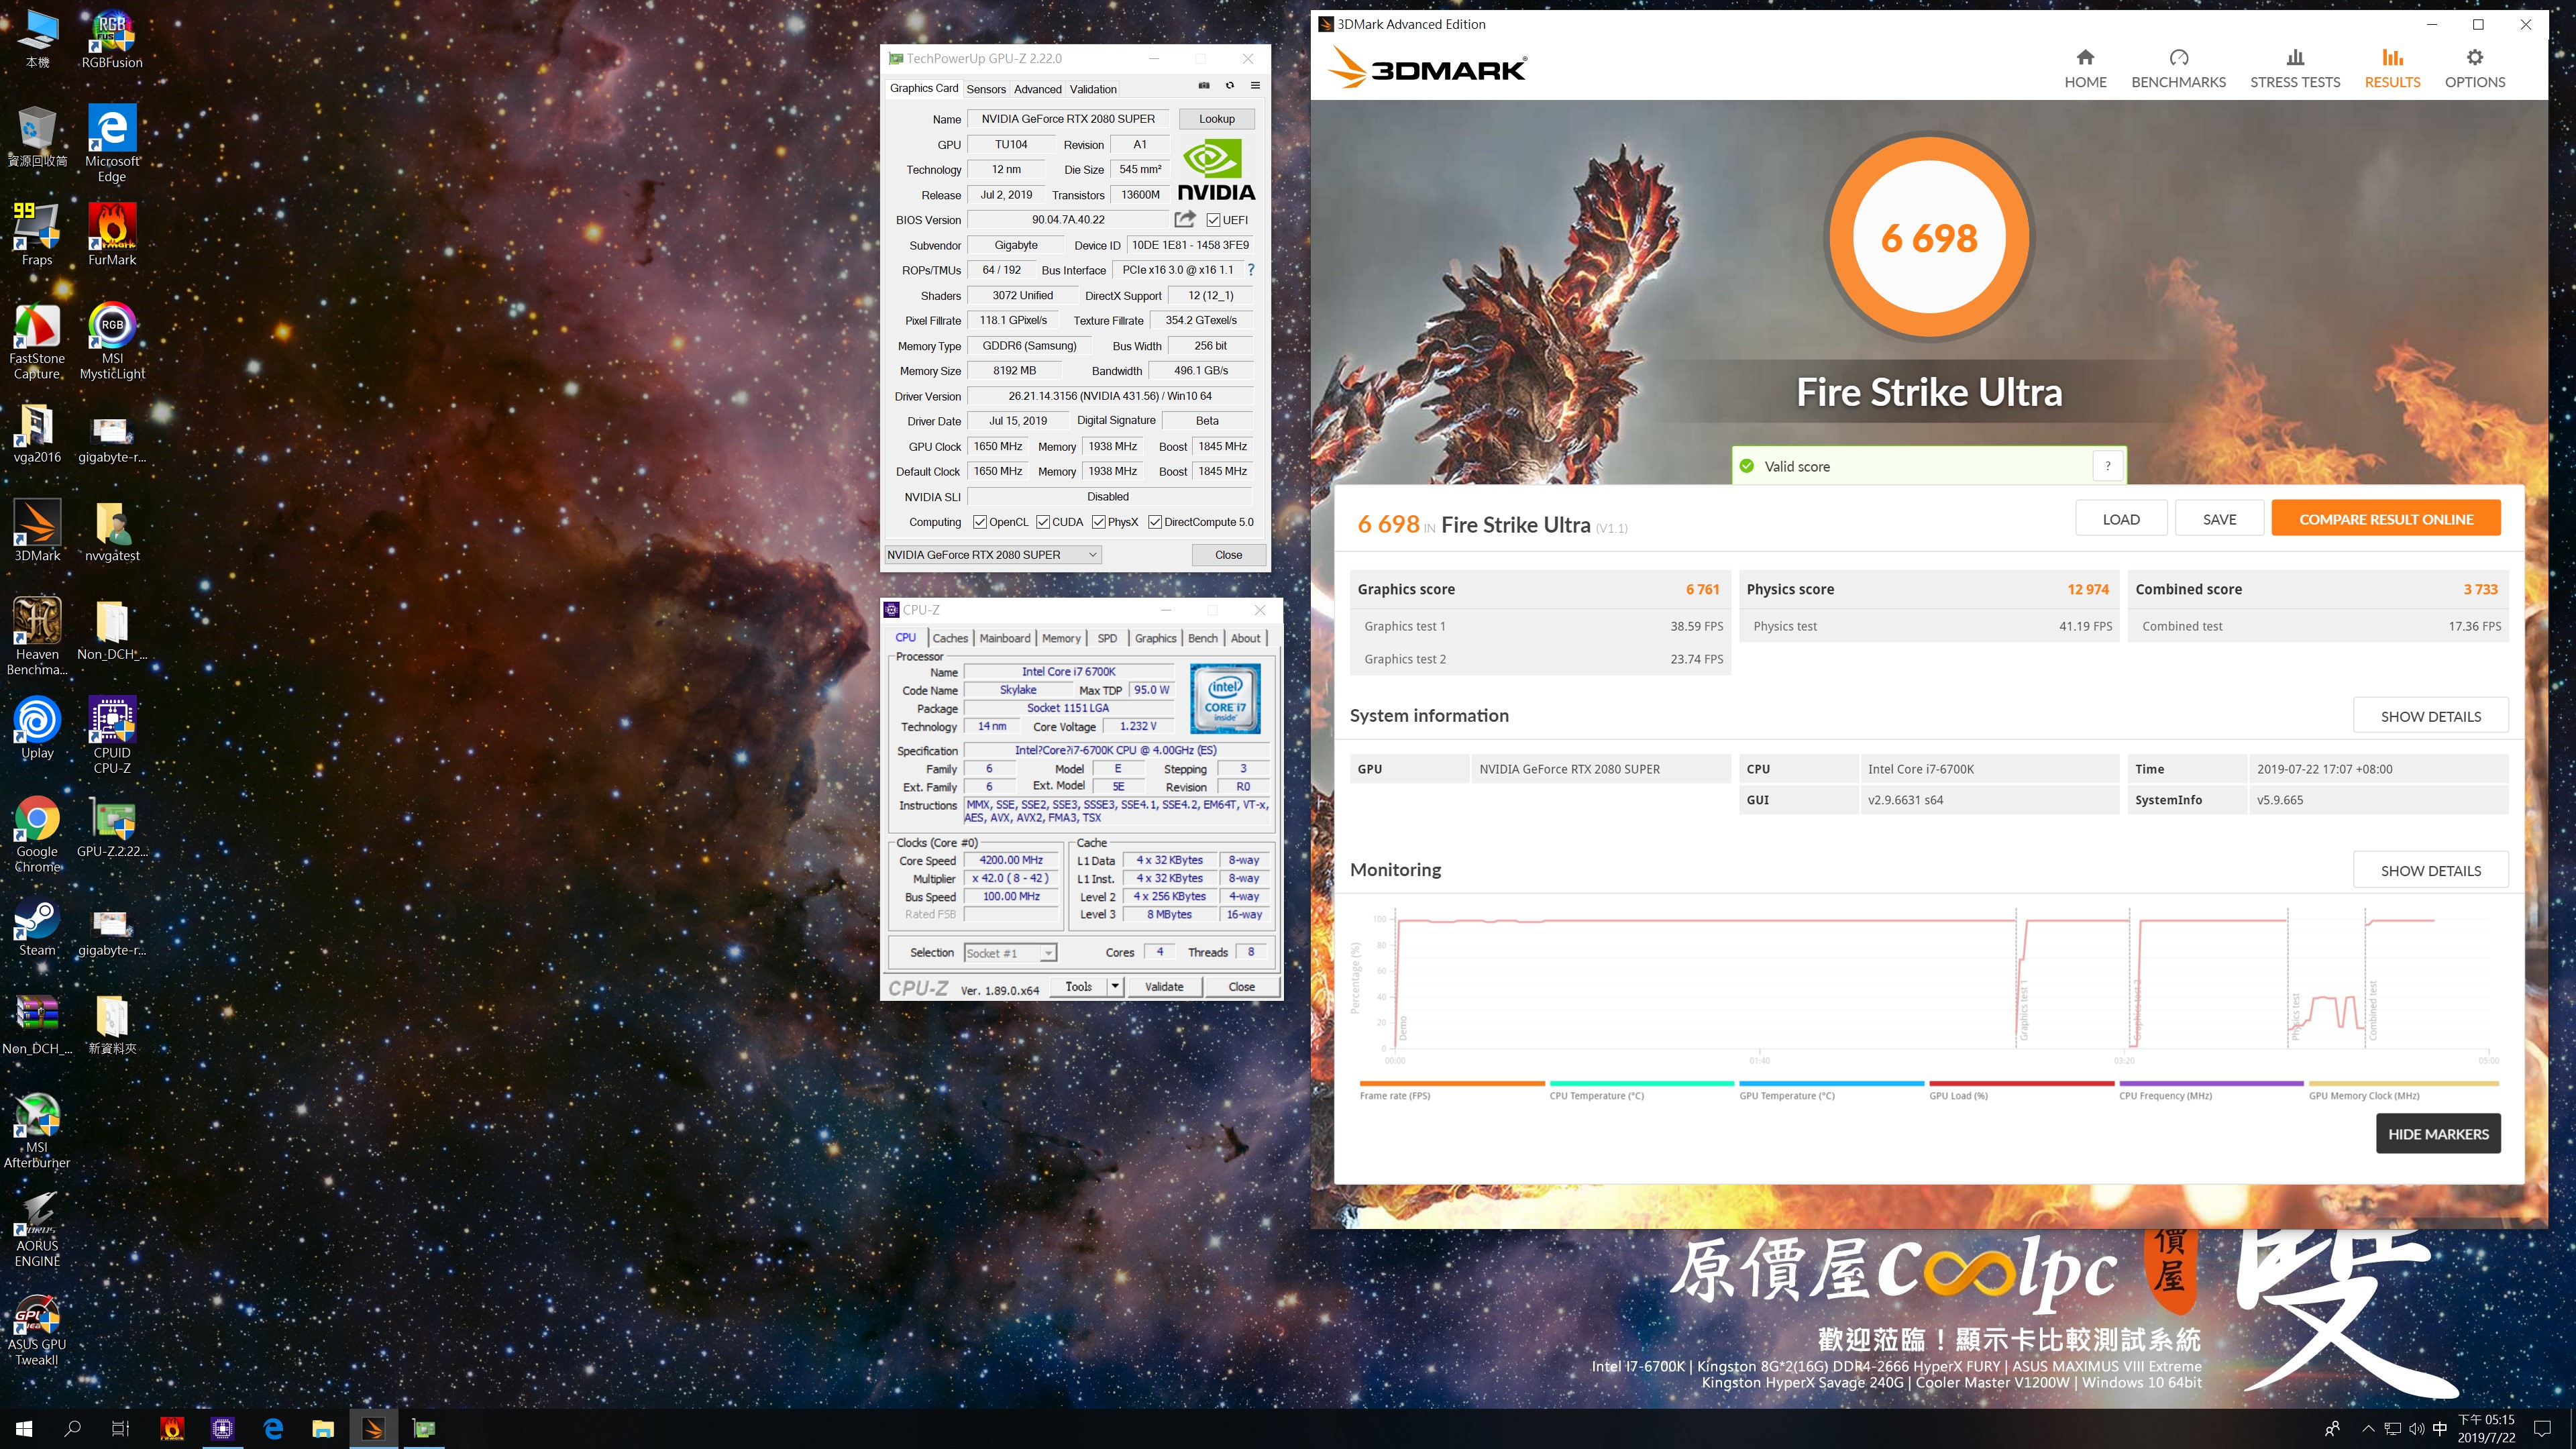Open GPU-Z hamburger menu icon

[1255, 86]
